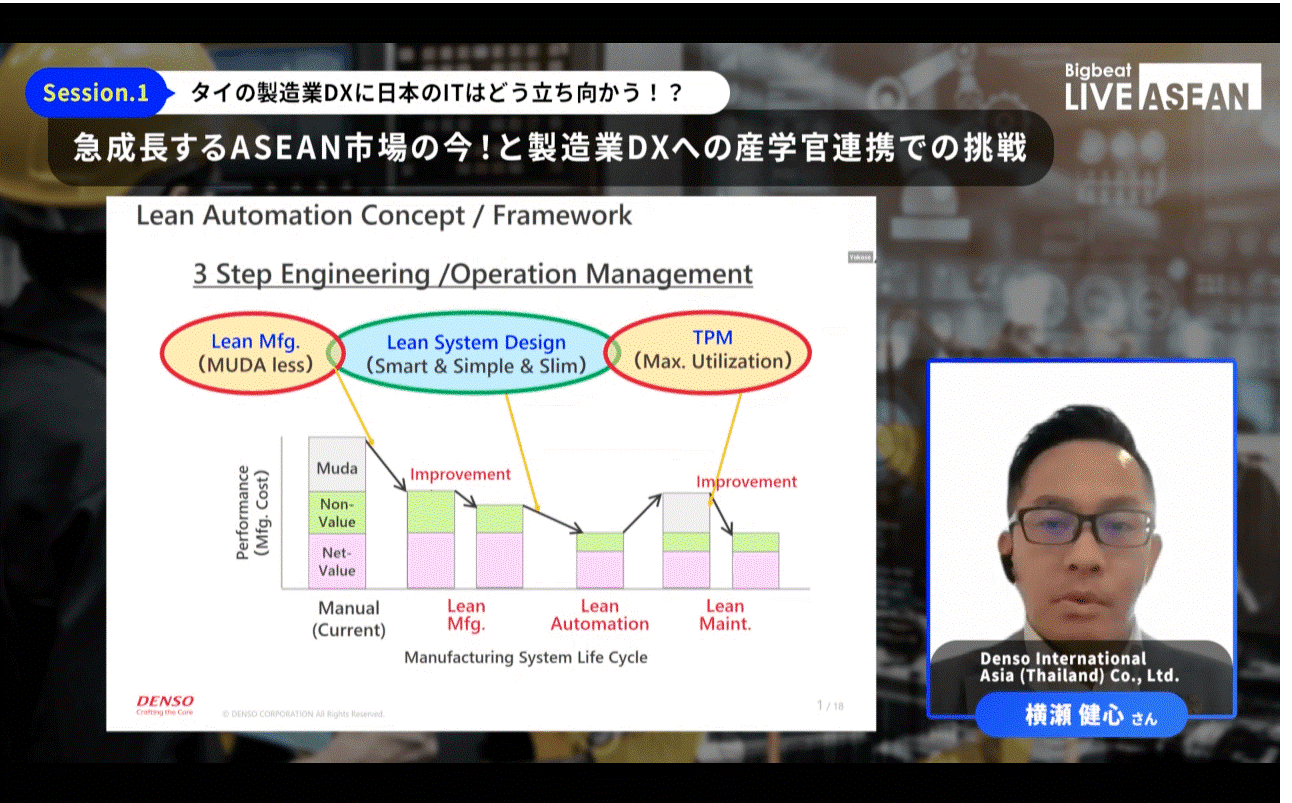Click the Net-Value segment of the Manual bar
The image size is (1292, 803).
pos(337,561)
